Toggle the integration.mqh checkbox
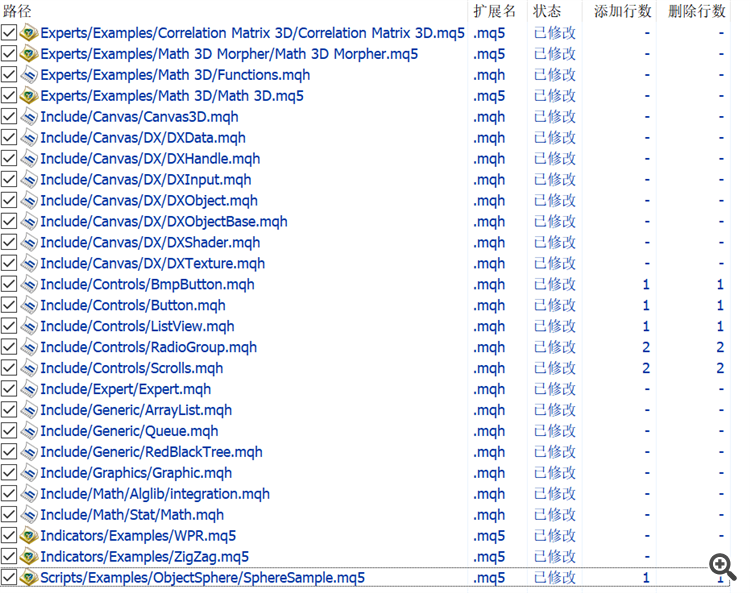 coord(9,494)
